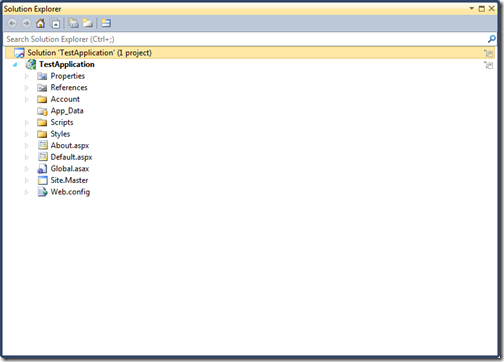504x362 pixels.
Task: Select the Default.aspx file name
Action: pyautogui.click(x=71, y=157)
